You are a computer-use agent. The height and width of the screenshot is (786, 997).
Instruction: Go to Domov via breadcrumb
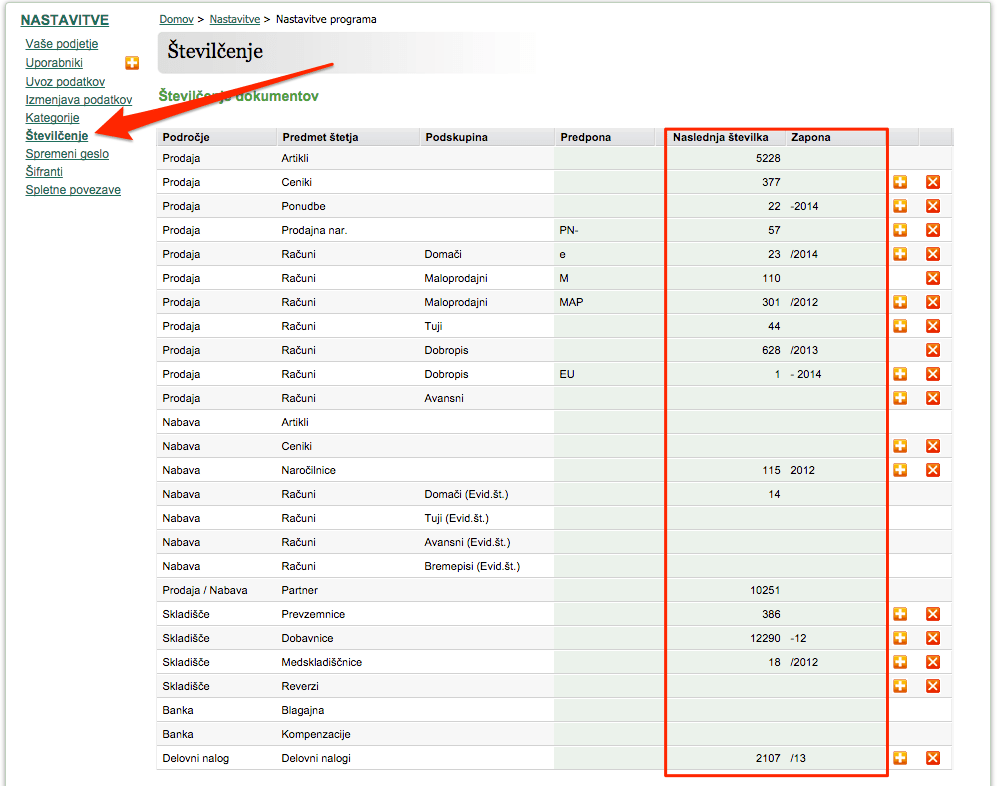pos(176,19)
